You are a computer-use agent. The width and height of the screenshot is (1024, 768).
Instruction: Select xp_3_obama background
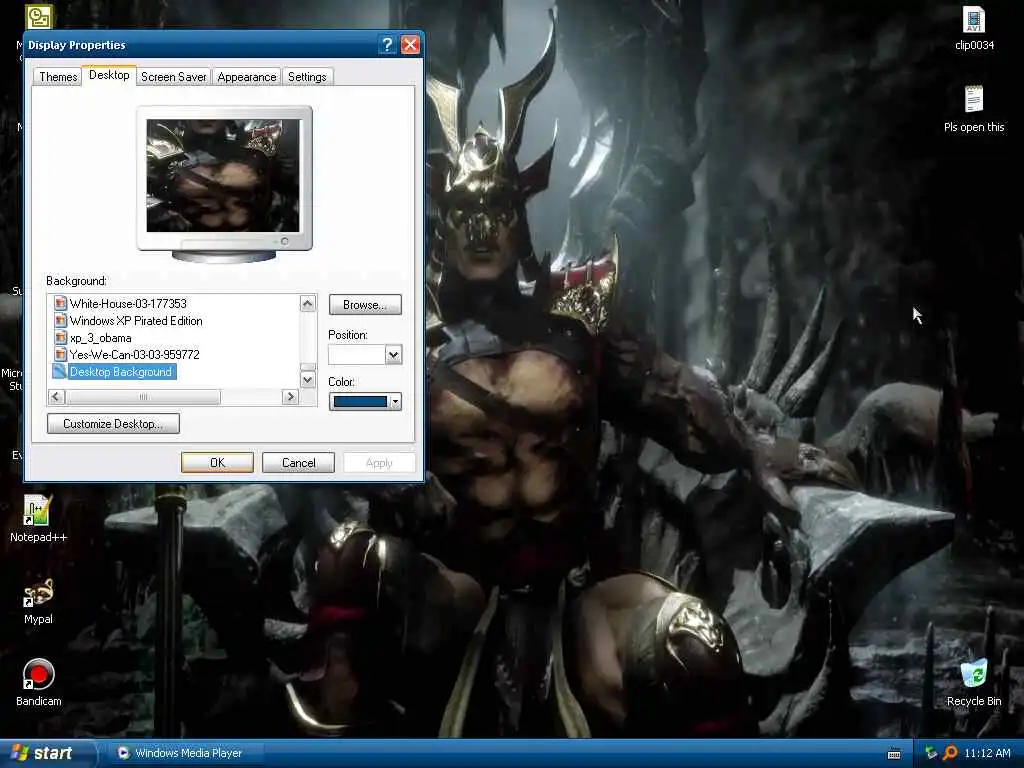coord(101,338)
